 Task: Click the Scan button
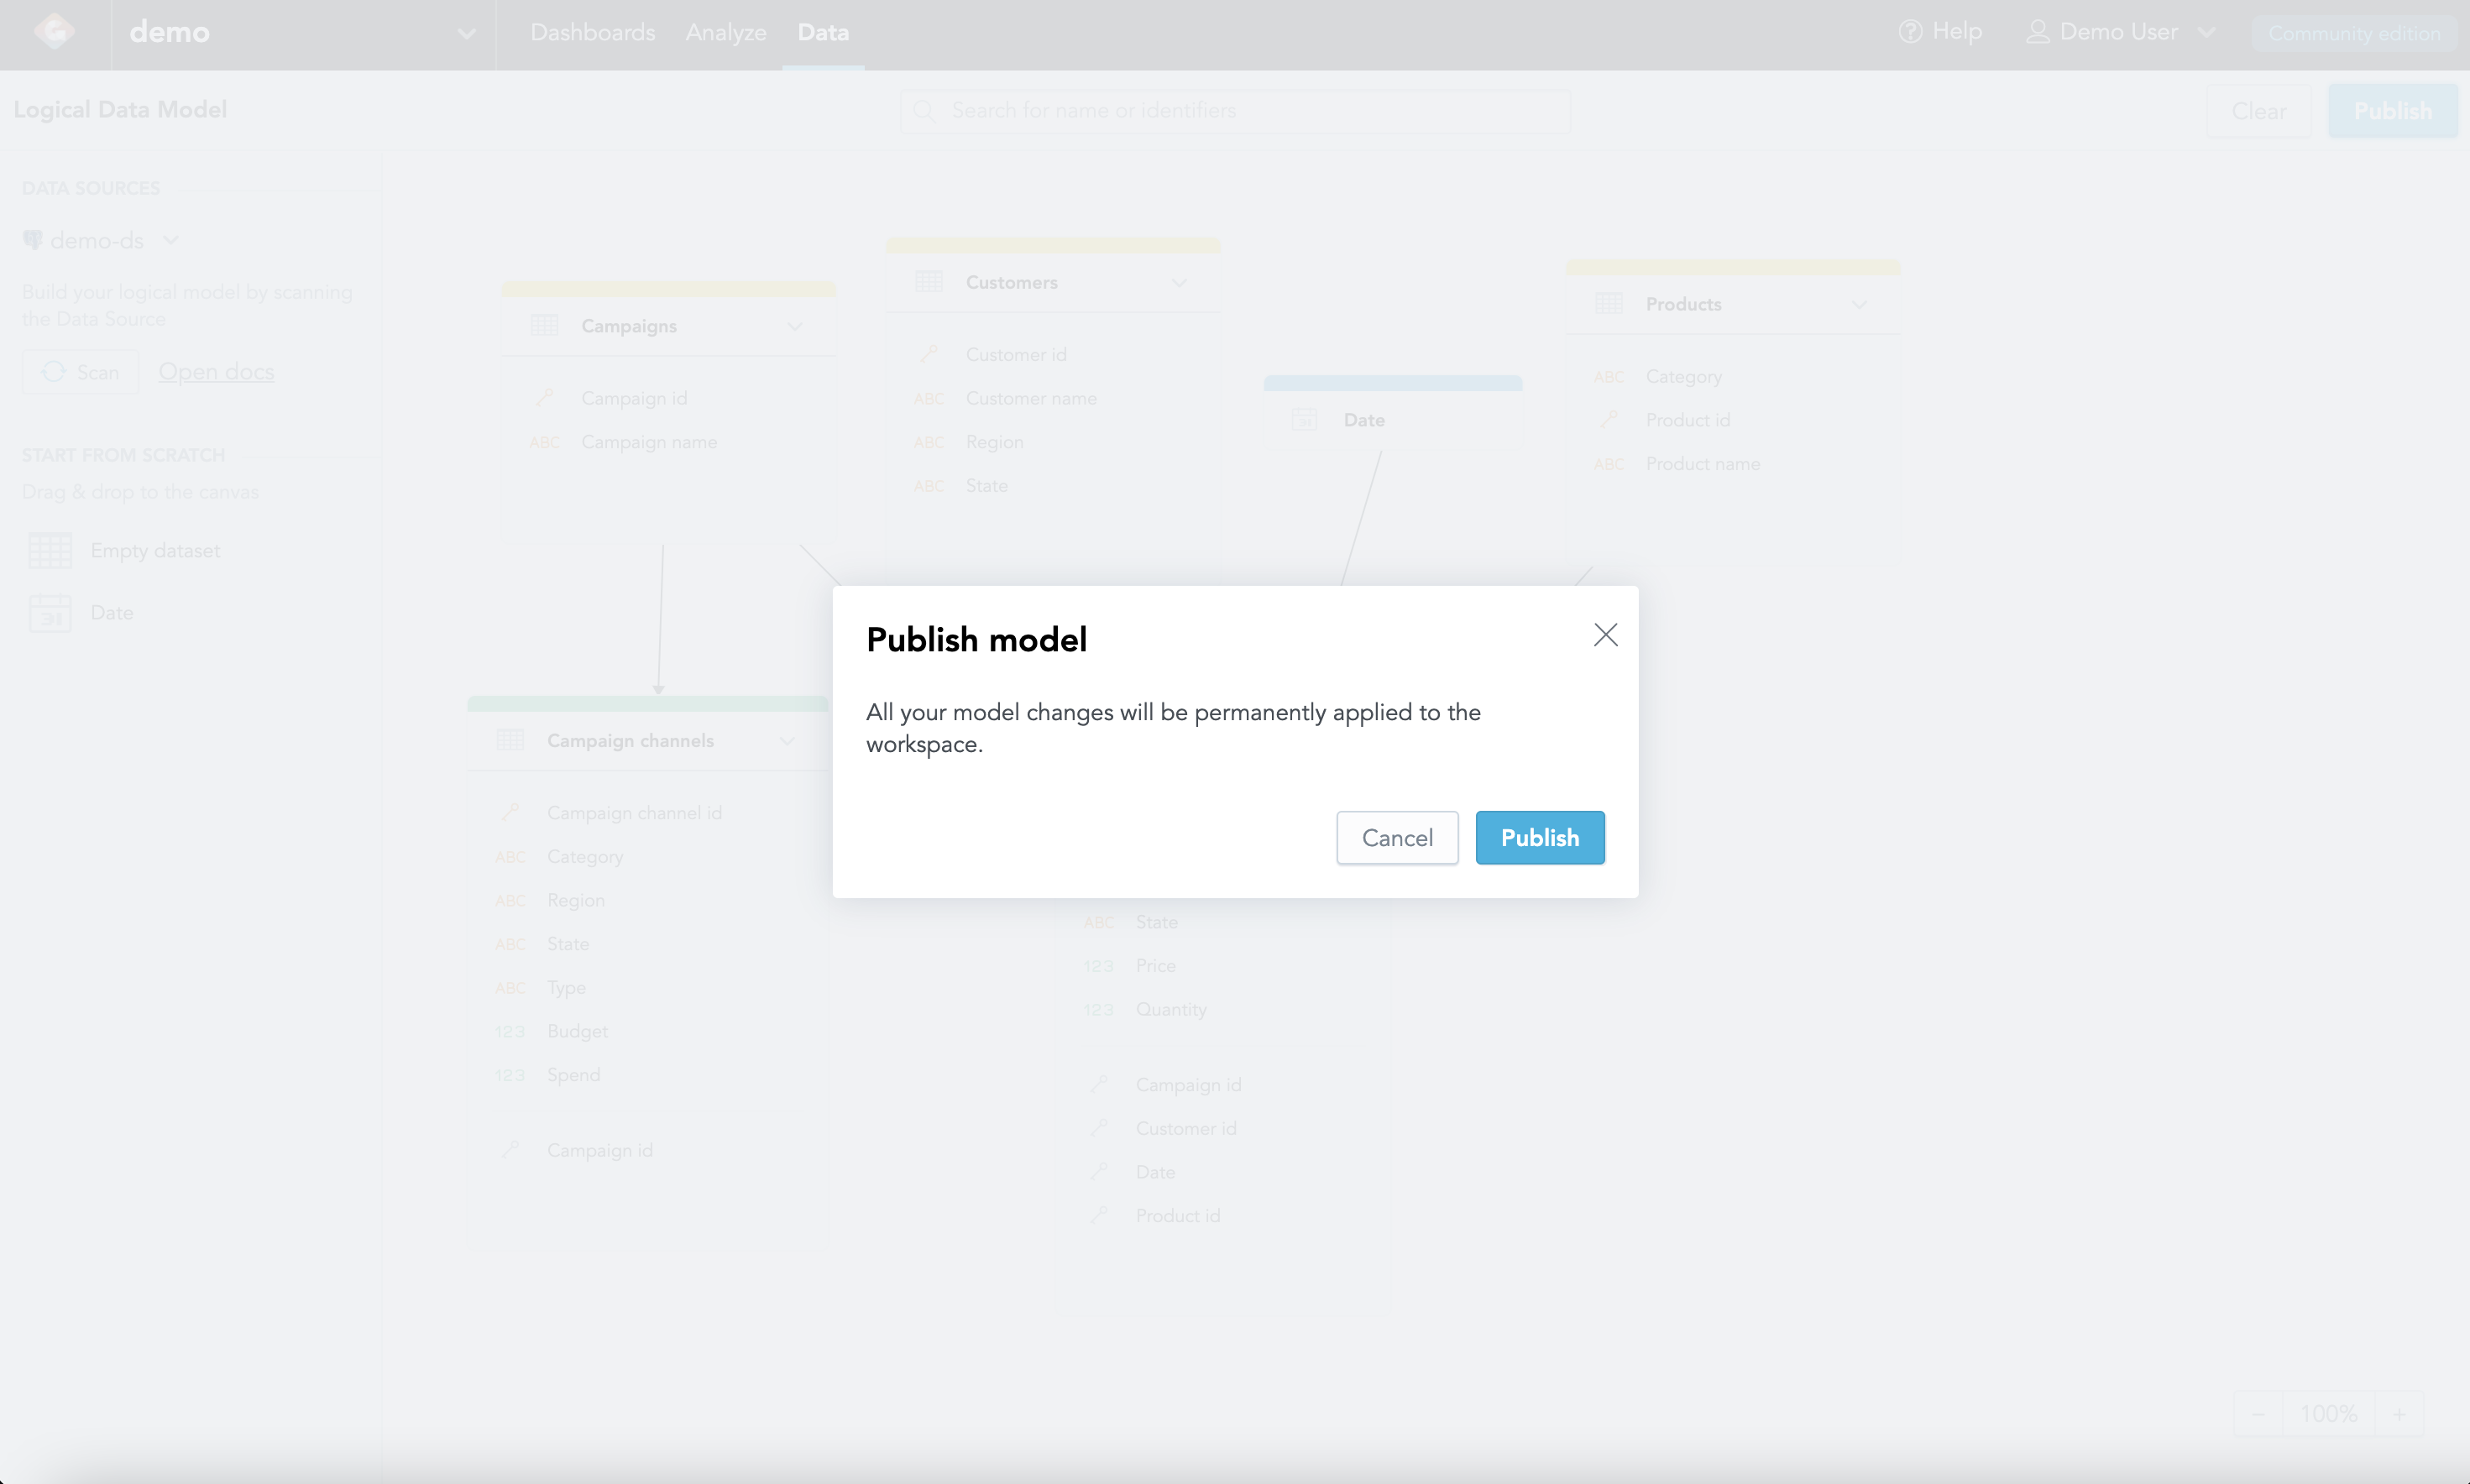[x=80, y=372]
